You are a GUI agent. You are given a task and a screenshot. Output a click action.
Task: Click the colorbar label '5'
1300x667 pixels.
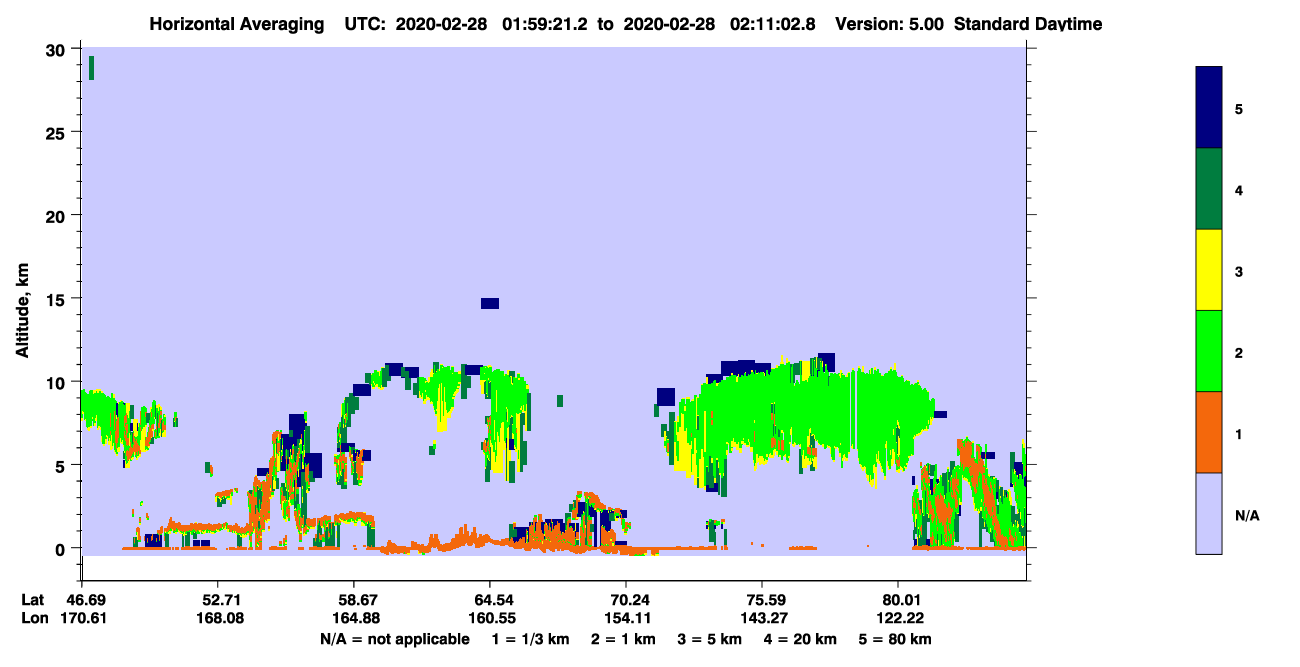click(1238, 109)
